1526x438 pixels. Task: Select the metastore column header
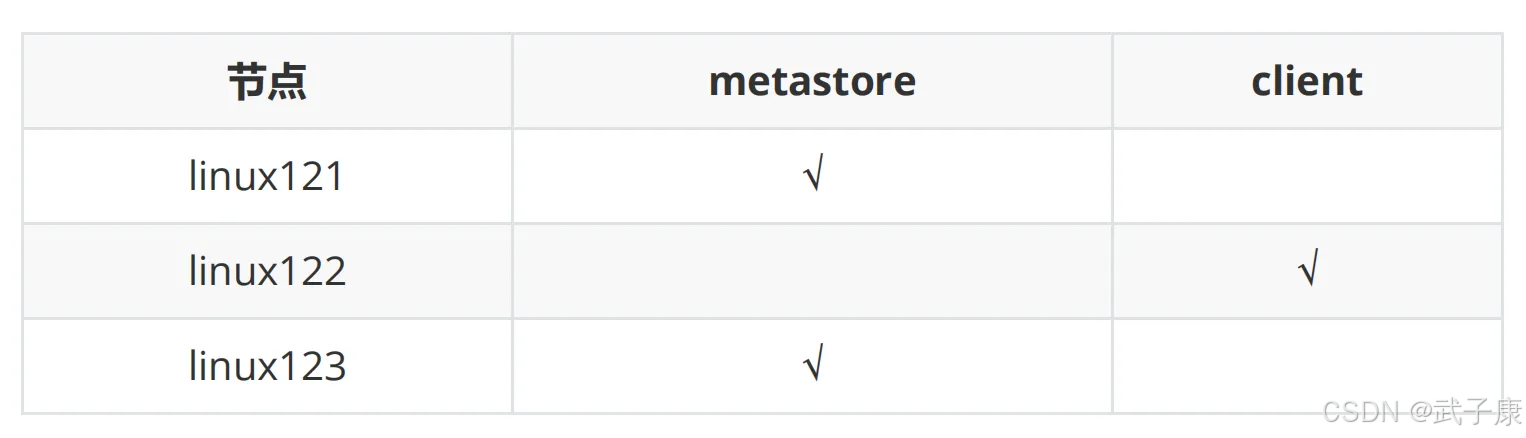click(x=812, y=81)
